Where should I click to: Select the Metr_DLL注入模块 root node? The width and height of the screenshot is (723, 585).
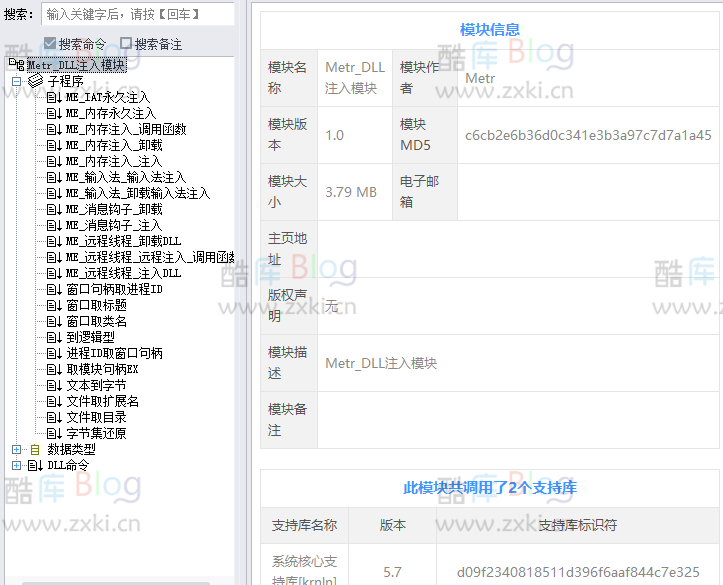pyautogui.click(x=76, y=65)
